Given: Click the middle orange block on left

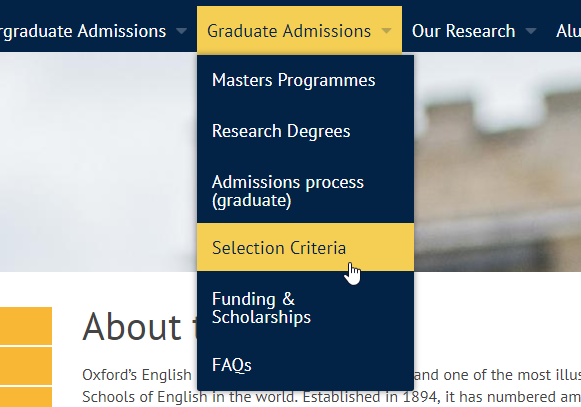Looking at the screenshot, I should (x=26, y=366).
